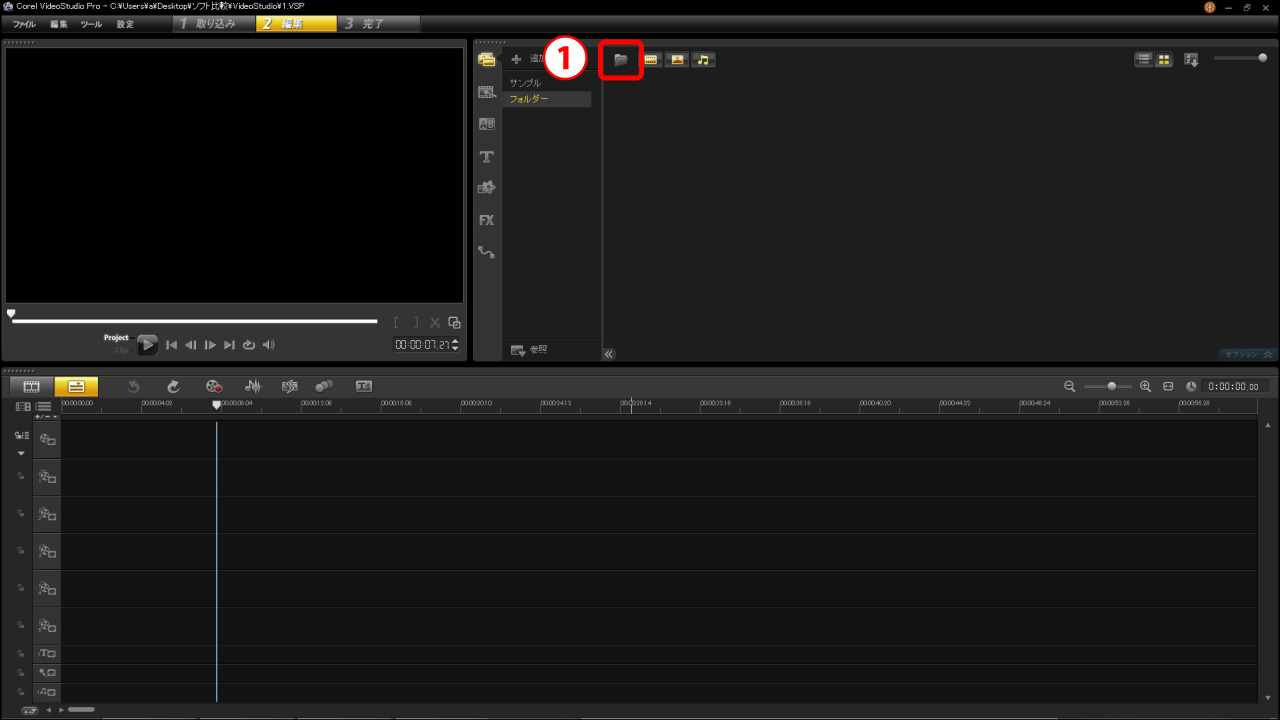Toggle show/hide videos in library

point(651,60)
